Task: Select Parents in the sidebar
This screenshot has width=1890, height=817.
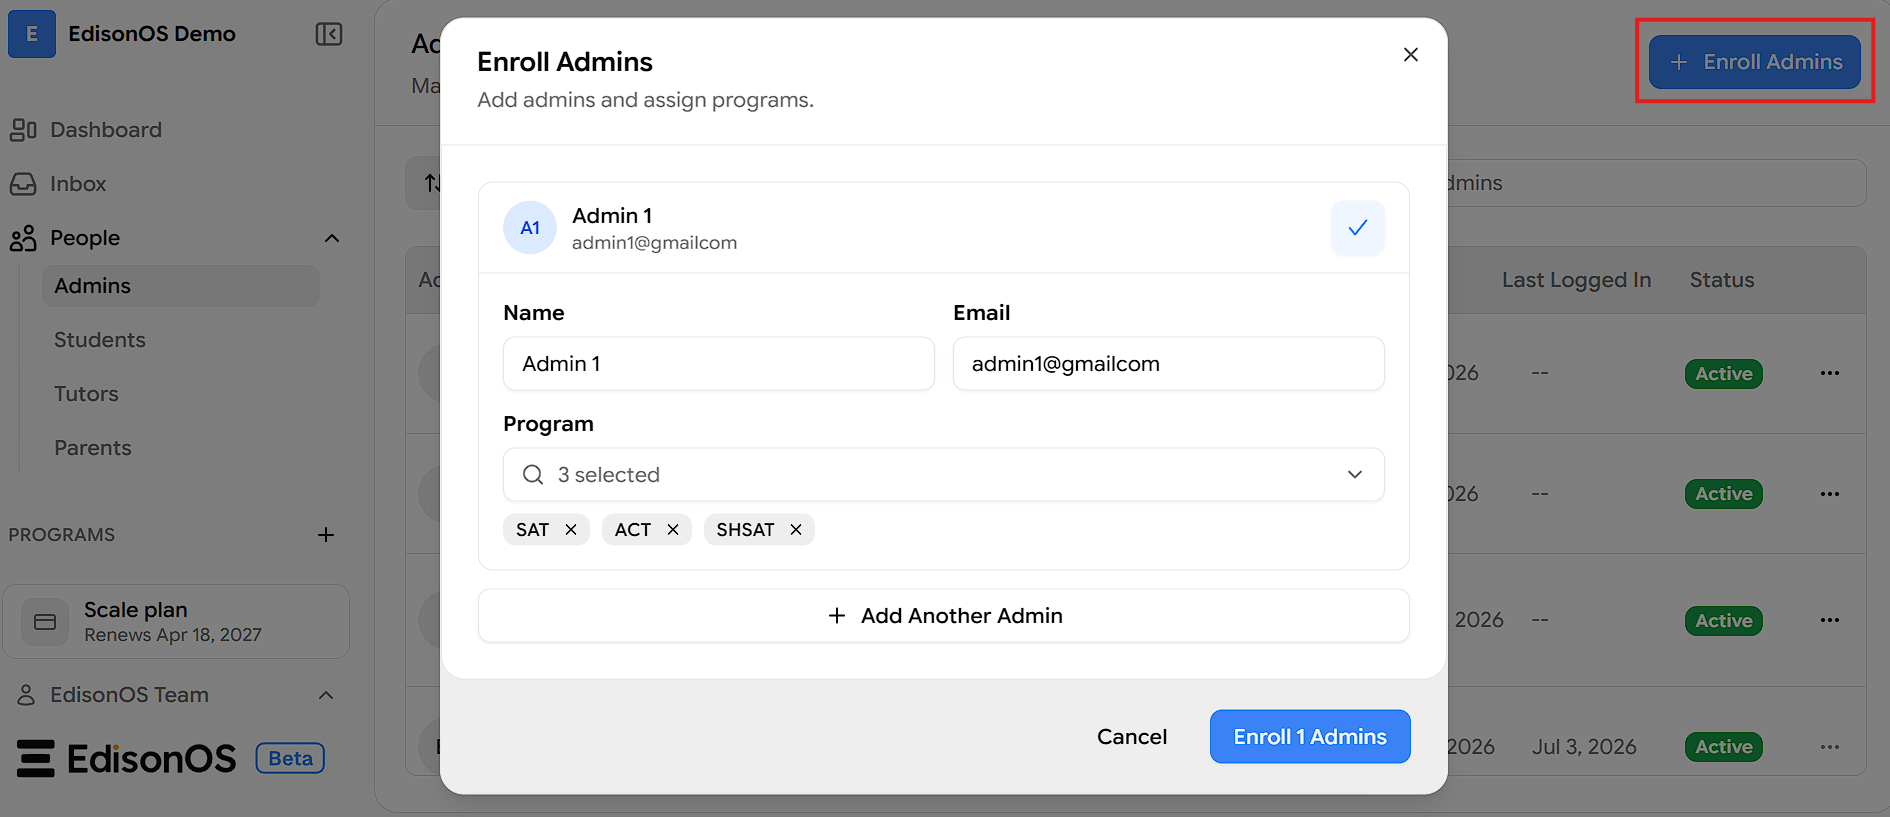Action: tap(93, 448)
